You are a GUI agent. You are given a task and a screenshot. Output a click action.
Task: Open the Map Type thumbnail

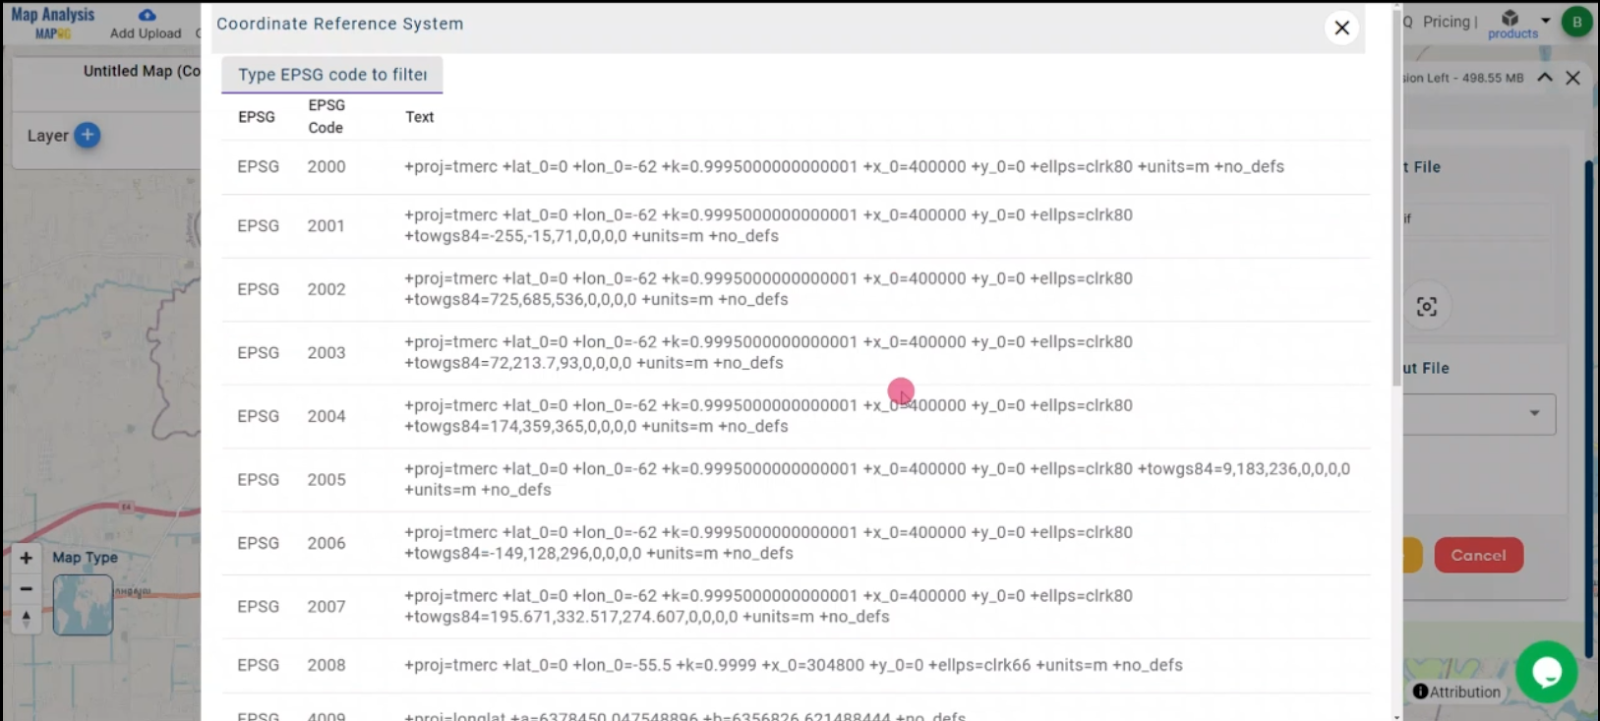point(83,605)
